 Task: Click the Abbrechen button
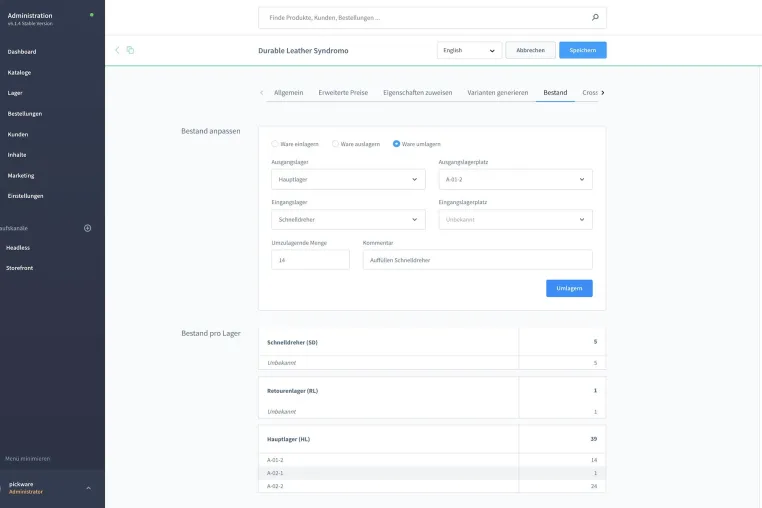point(530,50)
